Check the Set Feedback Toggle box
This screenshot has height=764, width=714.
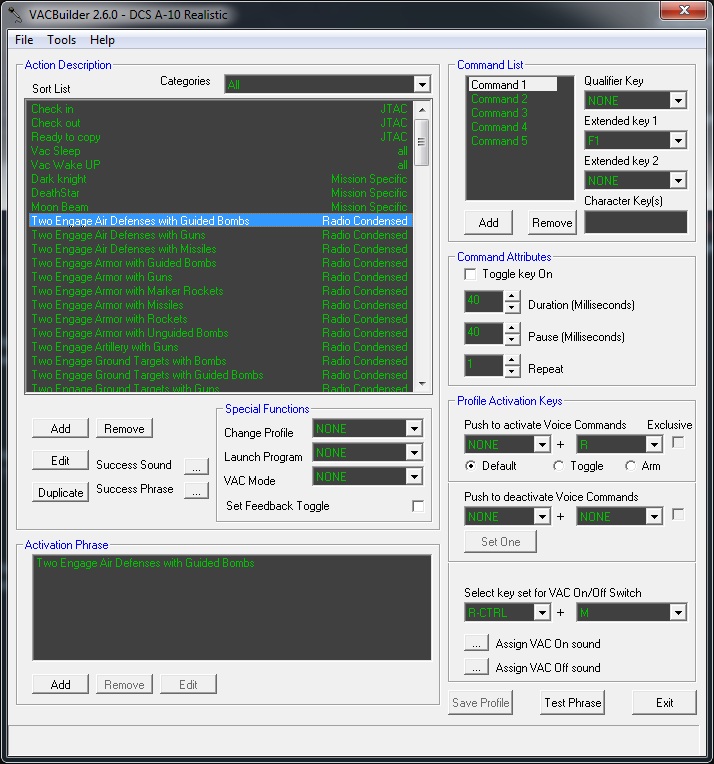pyautogui.click(x=418, y=506)
